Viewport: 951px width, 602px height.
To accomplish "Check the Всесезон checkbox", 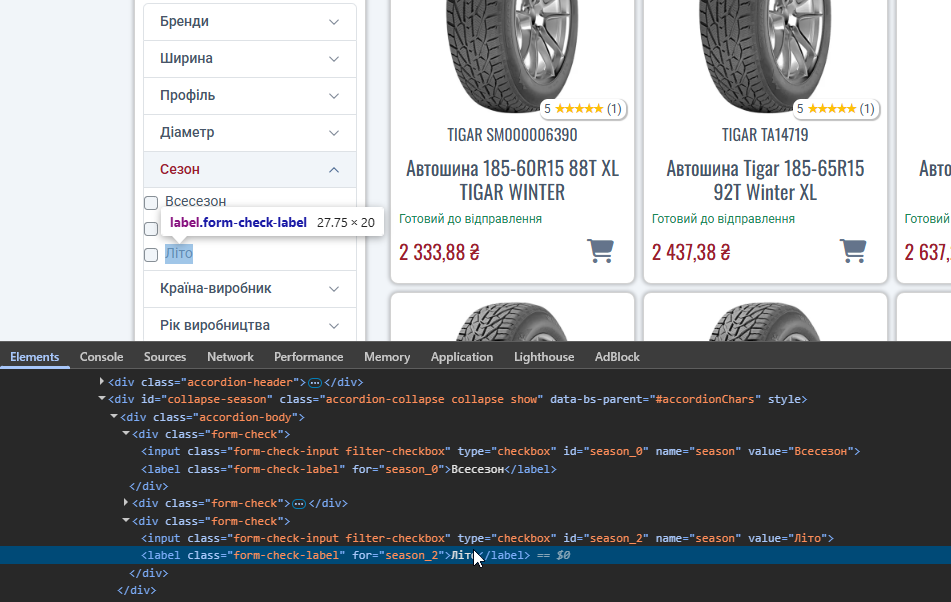I will click(151, 202).
